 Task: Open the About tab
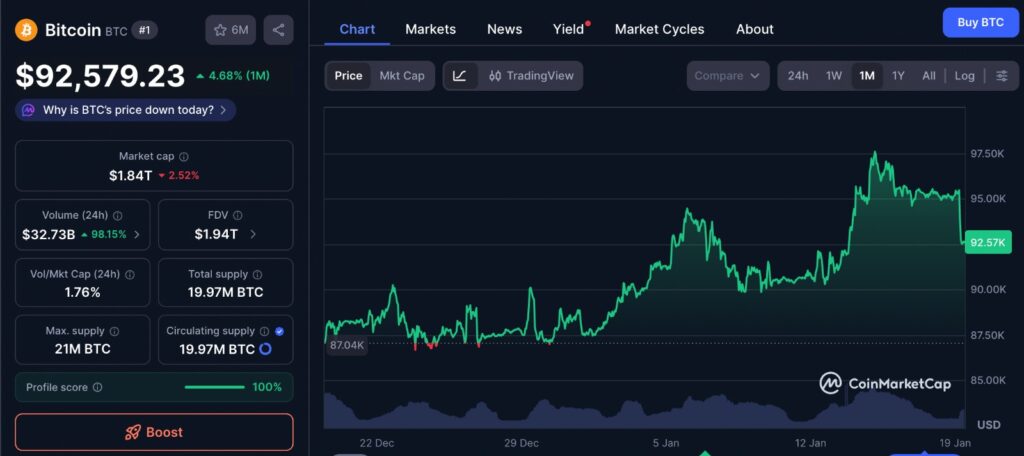754,29
